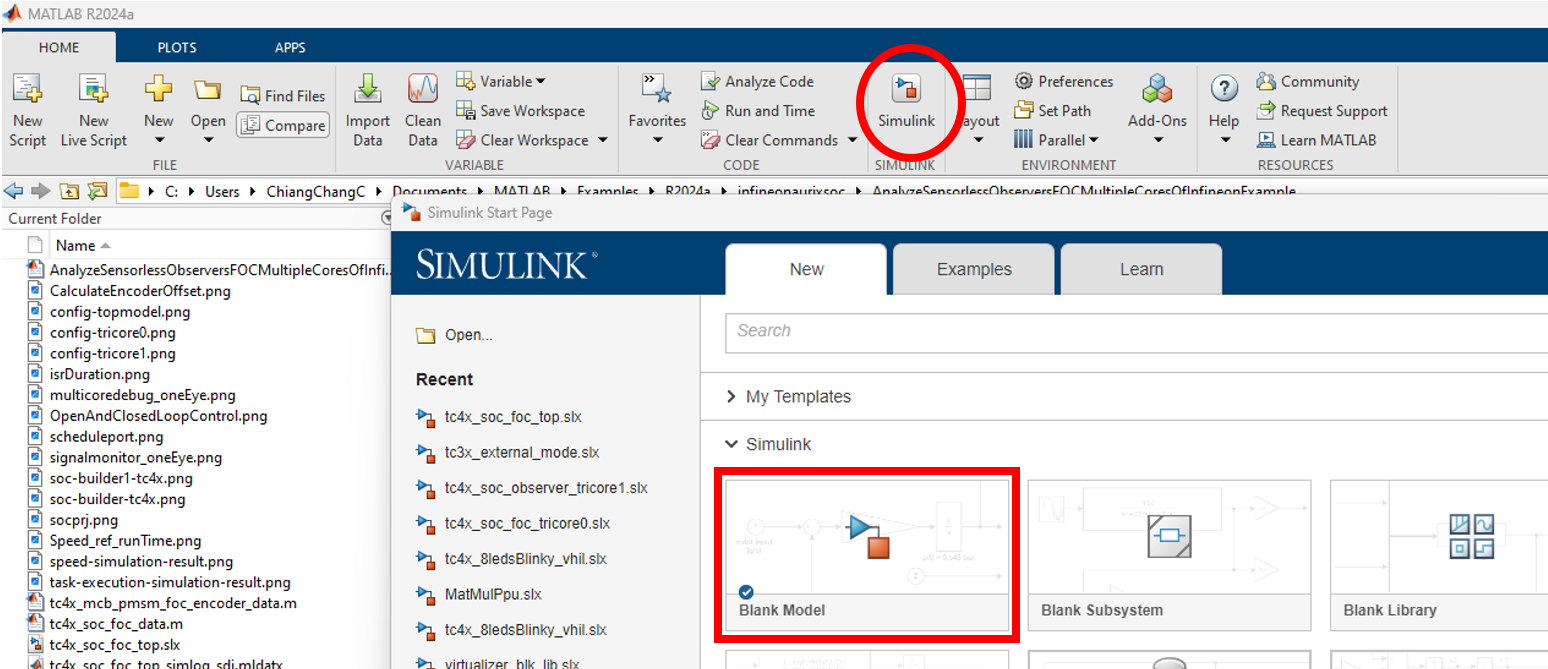
Task: Switch to the PLOTS ribbon tab
Action: pyautogui.click(x=177, y=47)
